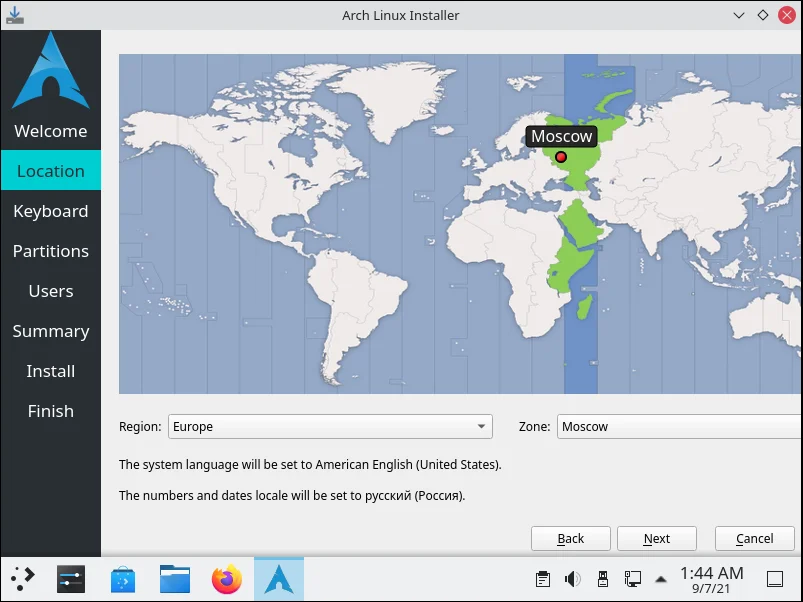Click the clock showing 1:44 AM
This screenshot has height=602, width=803.
pyautogui.click(x=711, y=578)
